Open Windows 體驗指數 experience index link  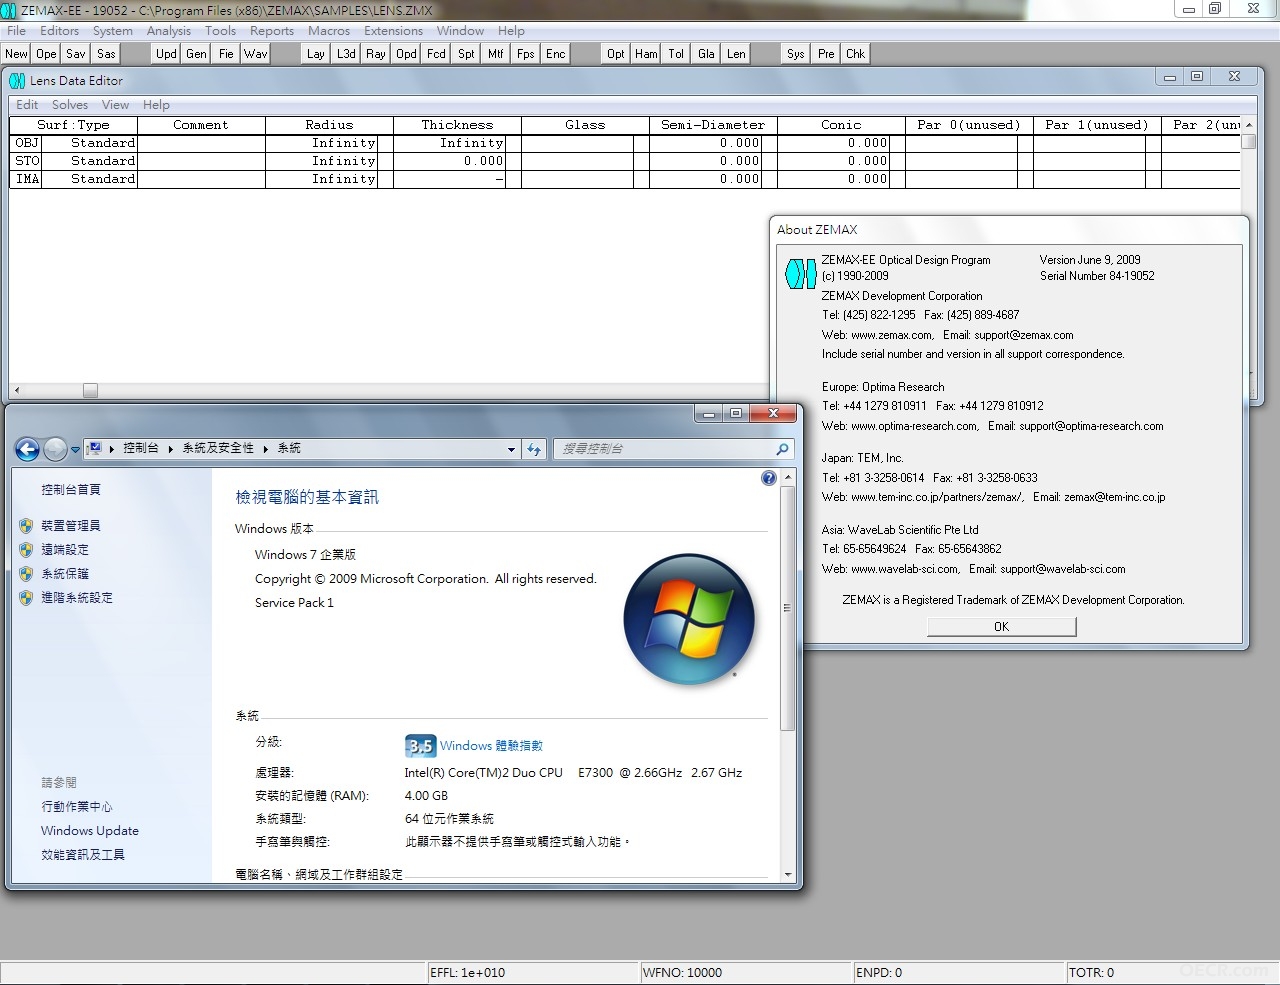point(491,746)
